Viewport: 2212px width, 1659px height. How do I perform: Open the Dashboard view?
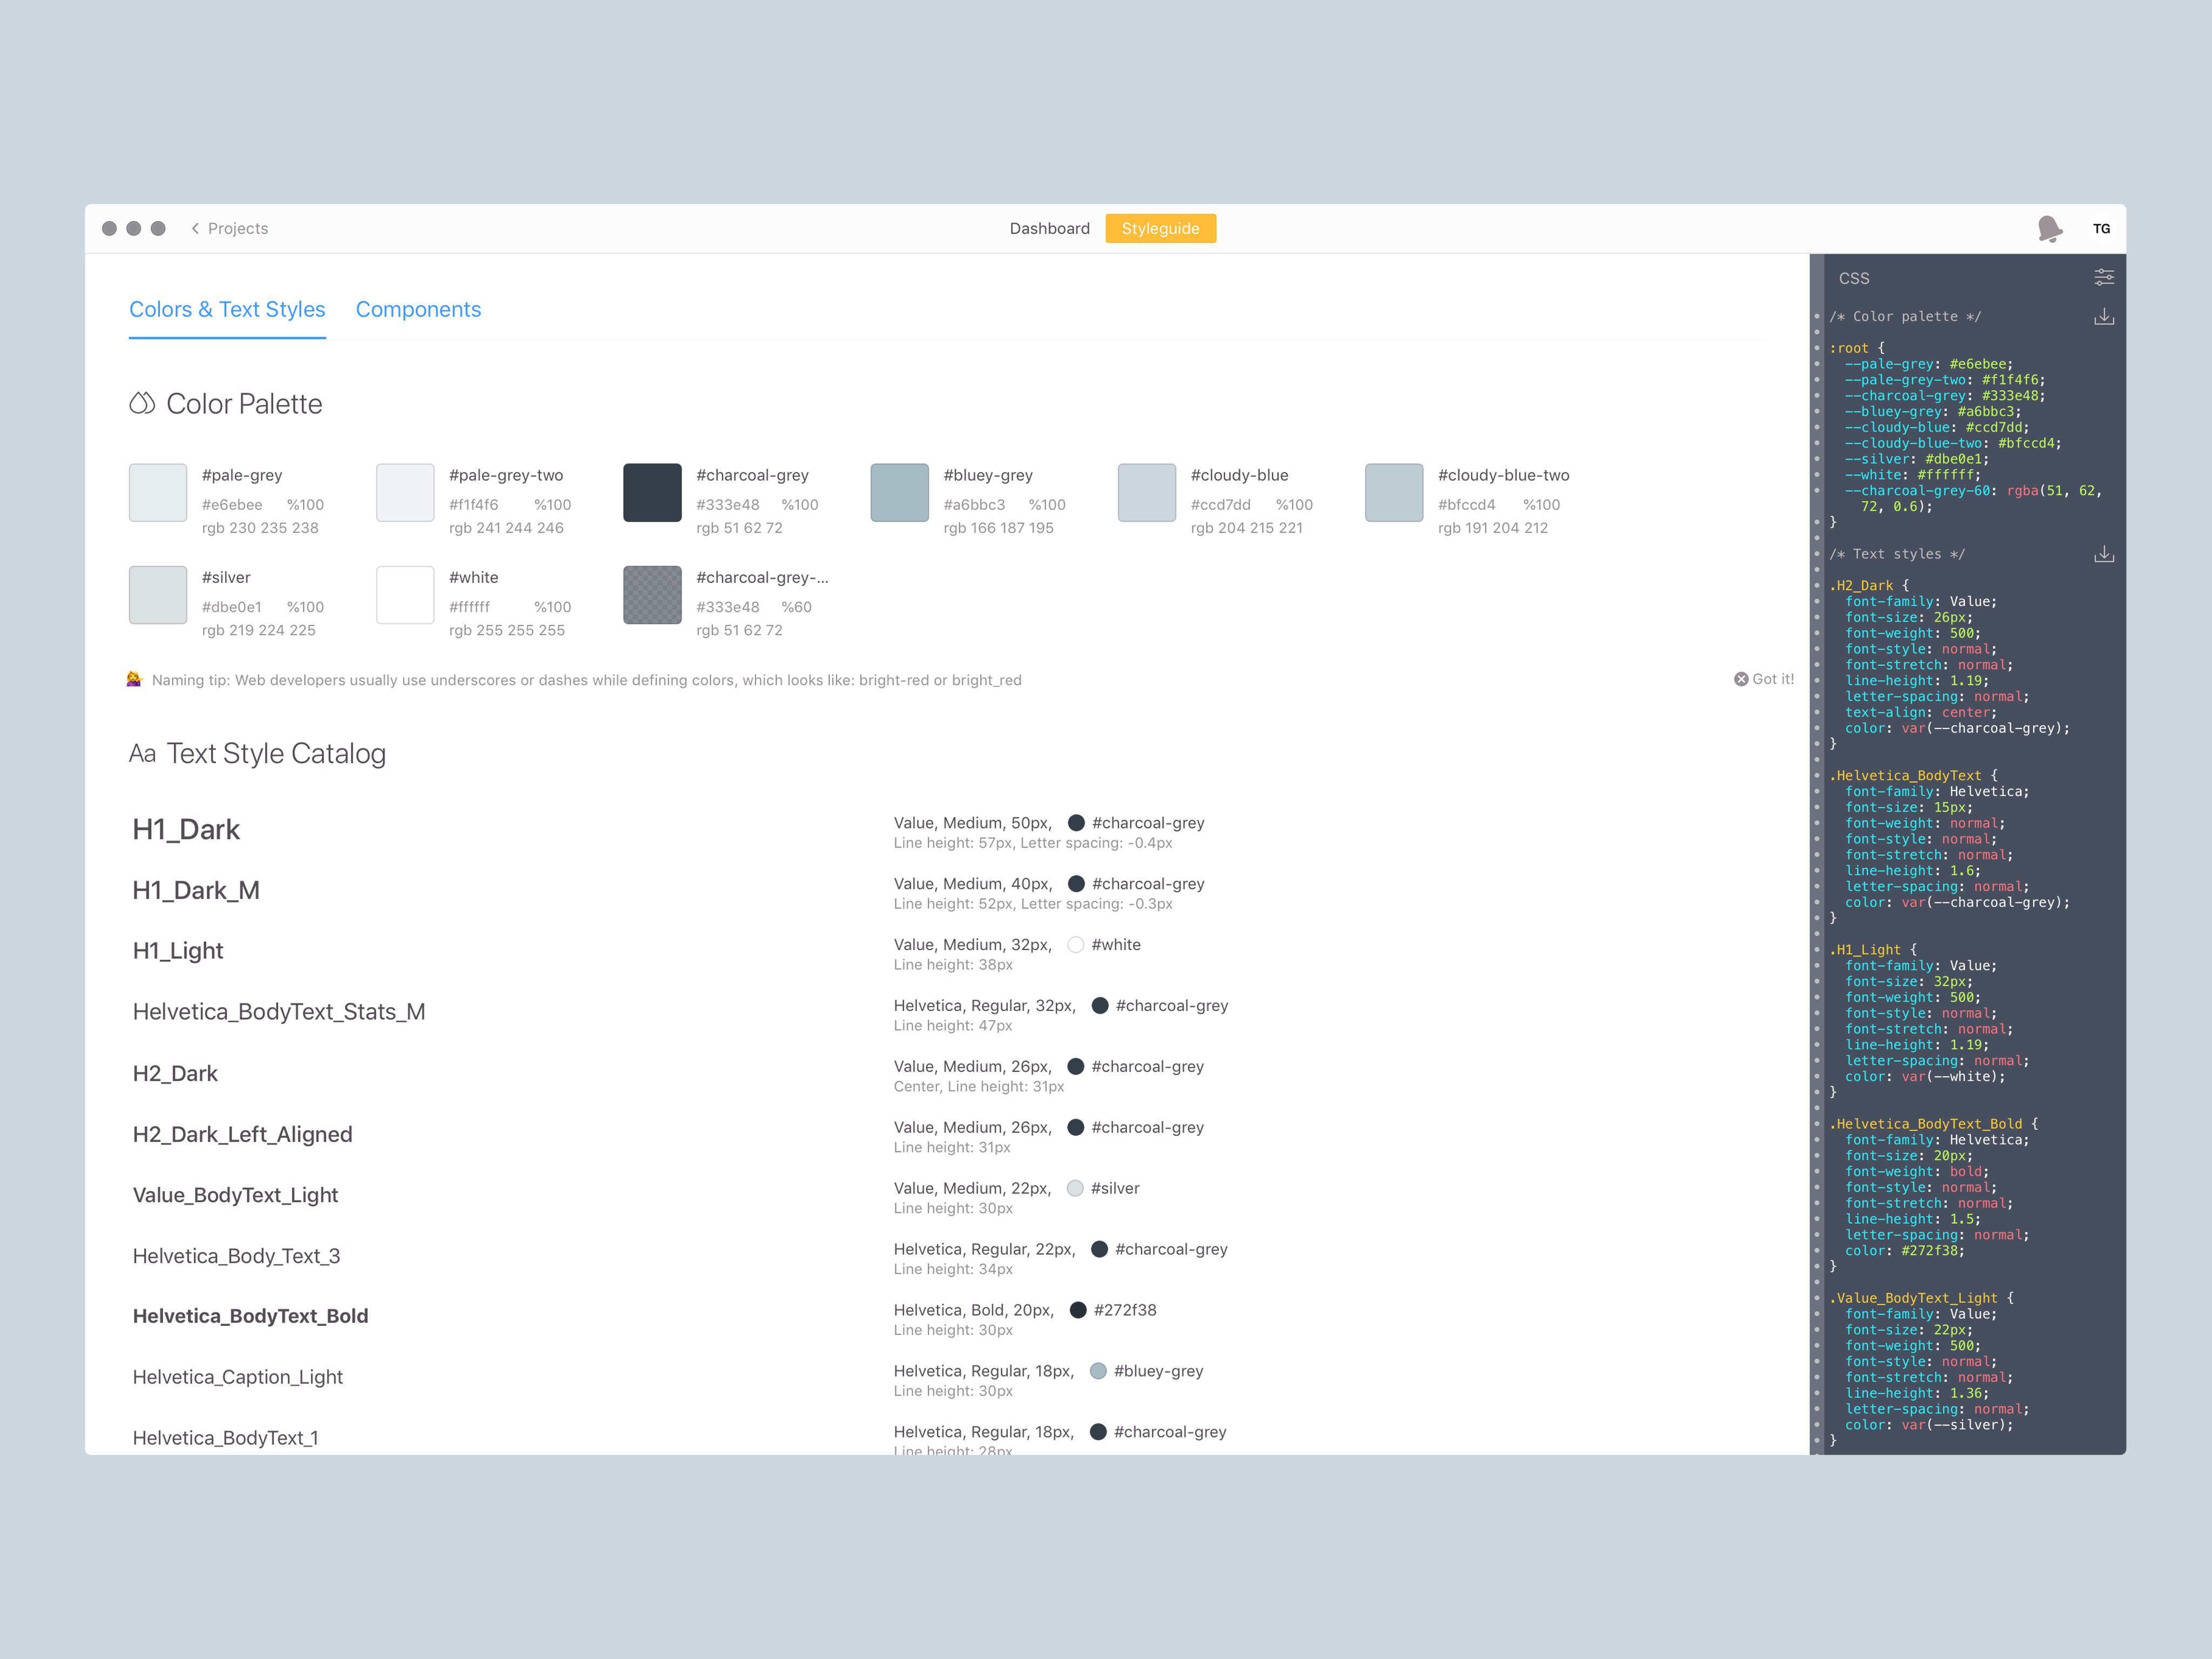(1049, 229)
